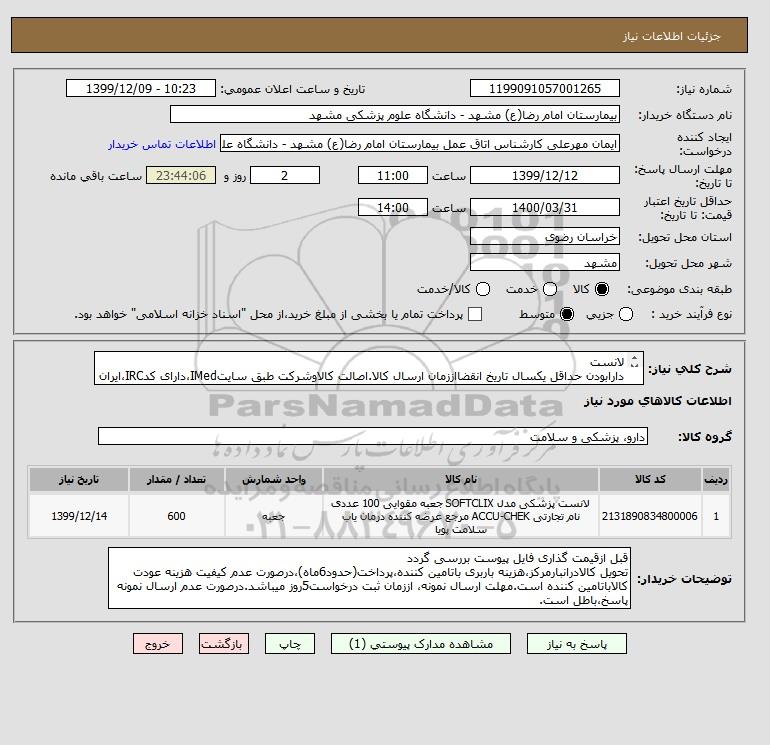Click the delivery city field مشهد
770x745 pixels.
(545, 263)
